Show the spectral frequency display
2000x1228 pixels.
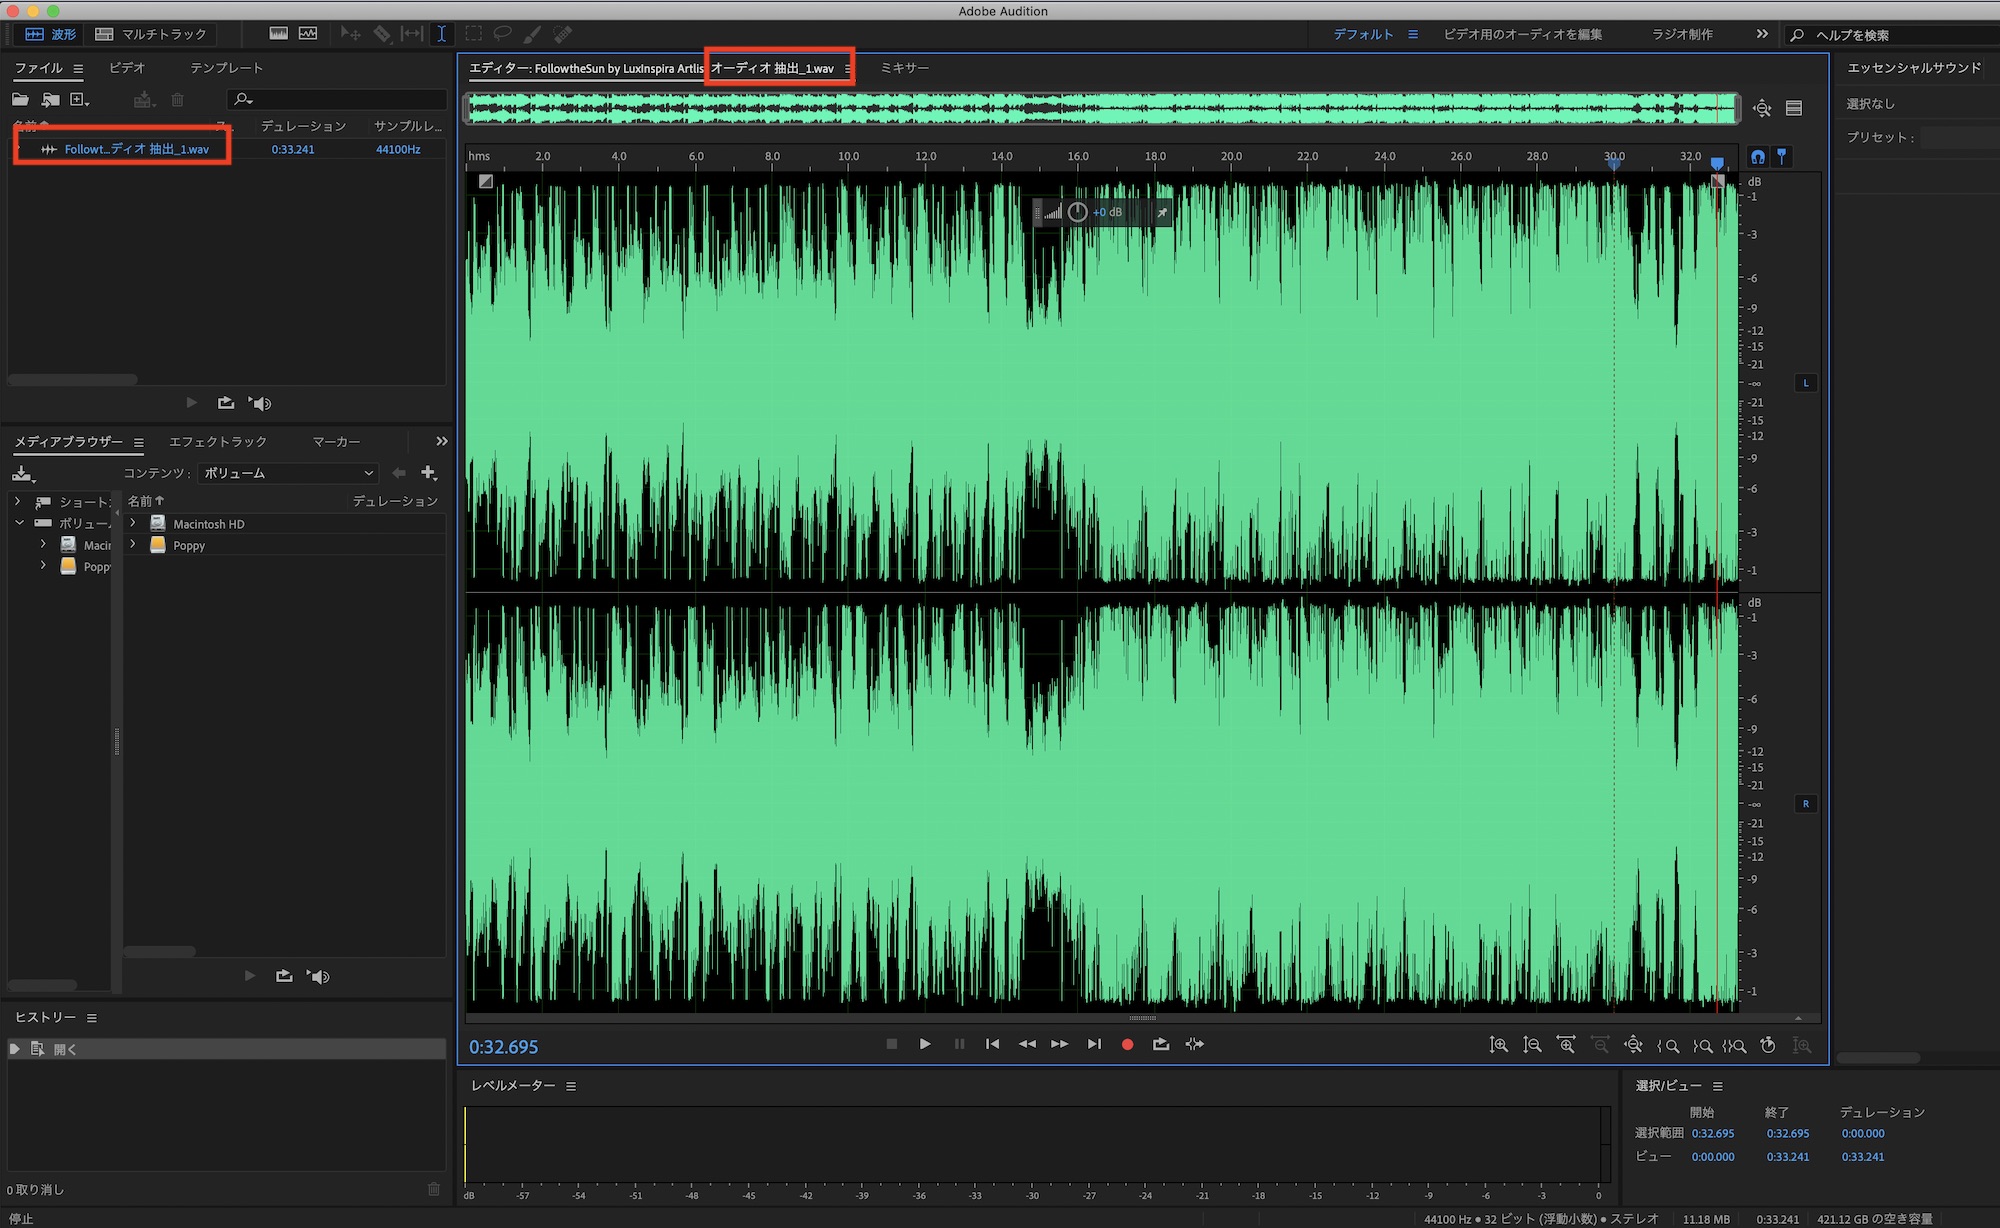tap(278, 34)
